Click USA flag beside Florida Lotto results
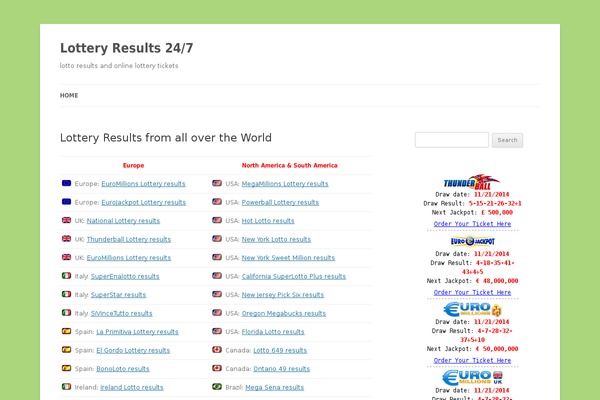This screenshot has height=400, width=600. pyautogui.click(x=217, y=331)
